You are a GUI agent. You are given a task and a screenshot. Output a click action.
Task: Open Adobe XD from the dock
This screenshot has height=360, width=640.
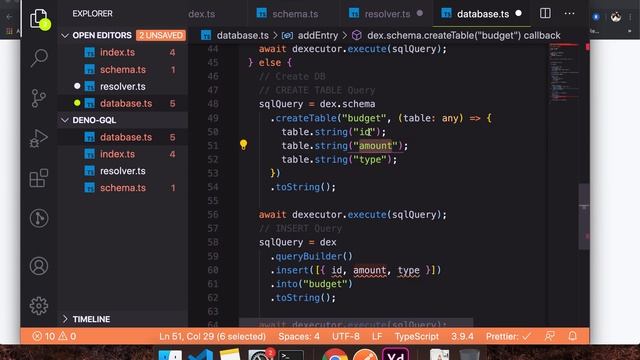pos(395,354)
